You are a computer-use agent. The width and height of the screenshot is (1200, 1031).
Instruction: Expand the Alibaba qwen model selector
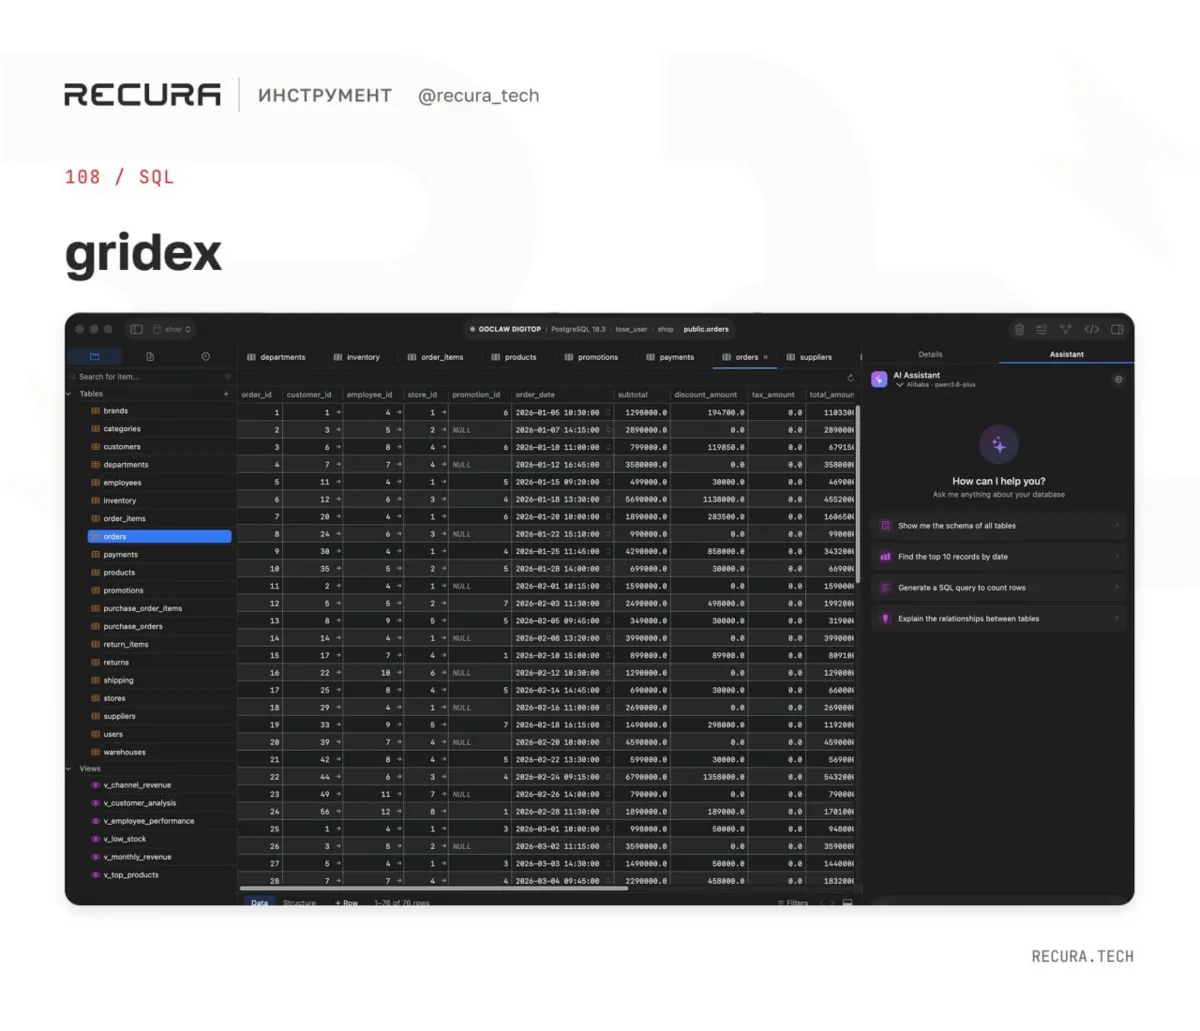click(935, 384)
